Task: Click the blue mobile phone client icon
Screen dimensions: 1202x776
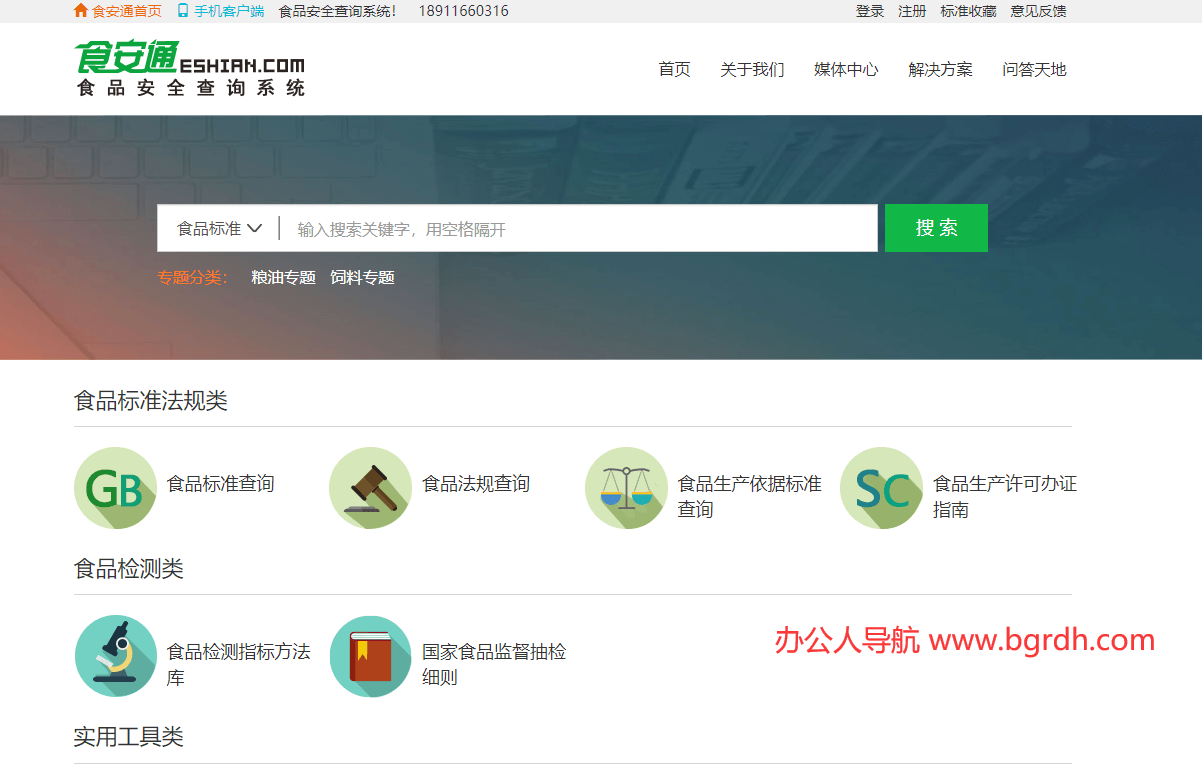Action: [x=183, y=11]
